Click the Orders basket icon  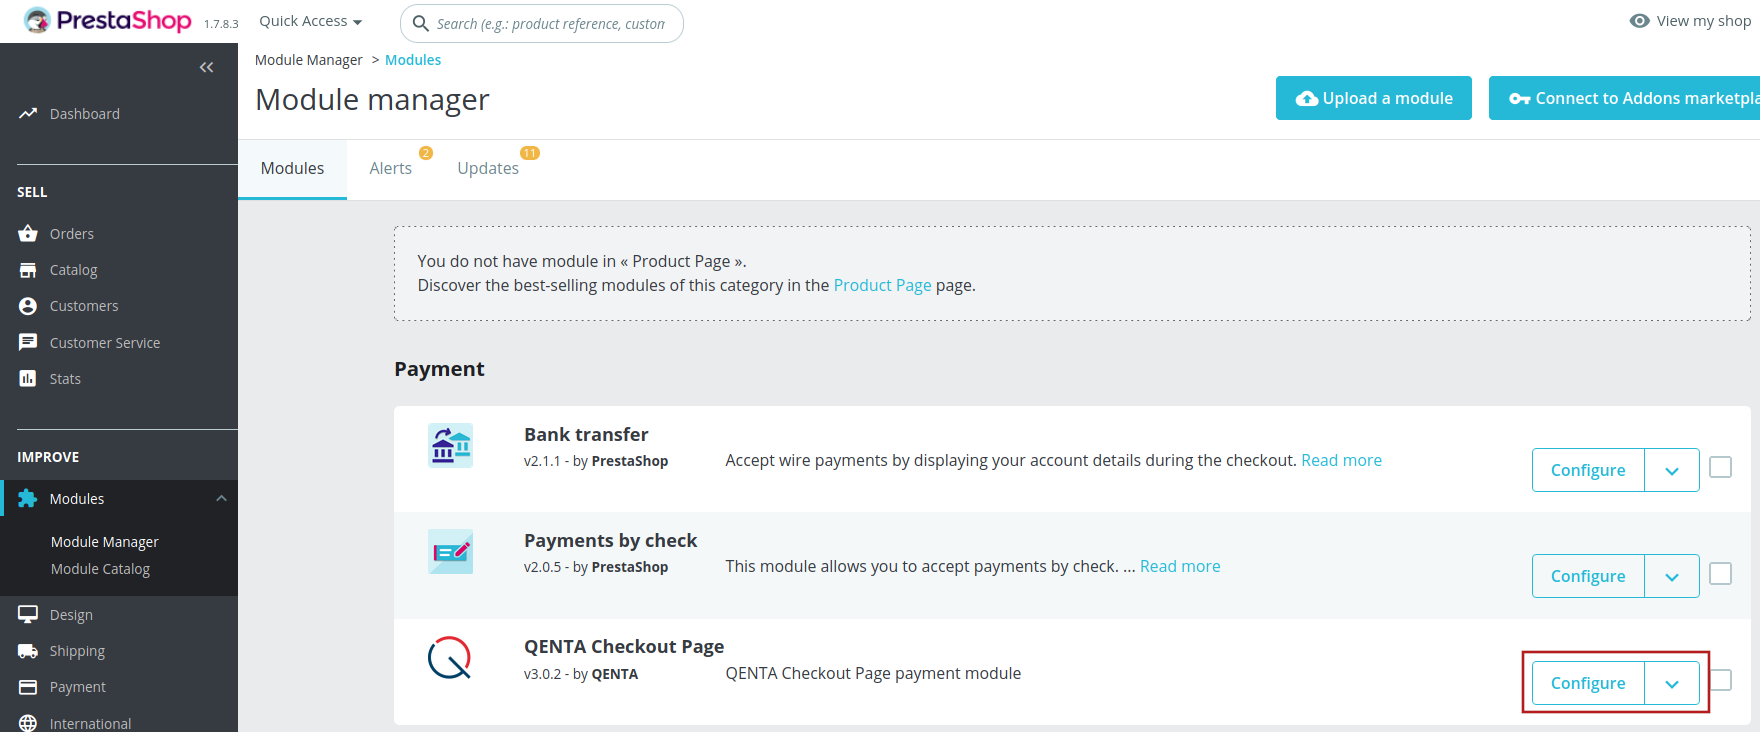28,234
